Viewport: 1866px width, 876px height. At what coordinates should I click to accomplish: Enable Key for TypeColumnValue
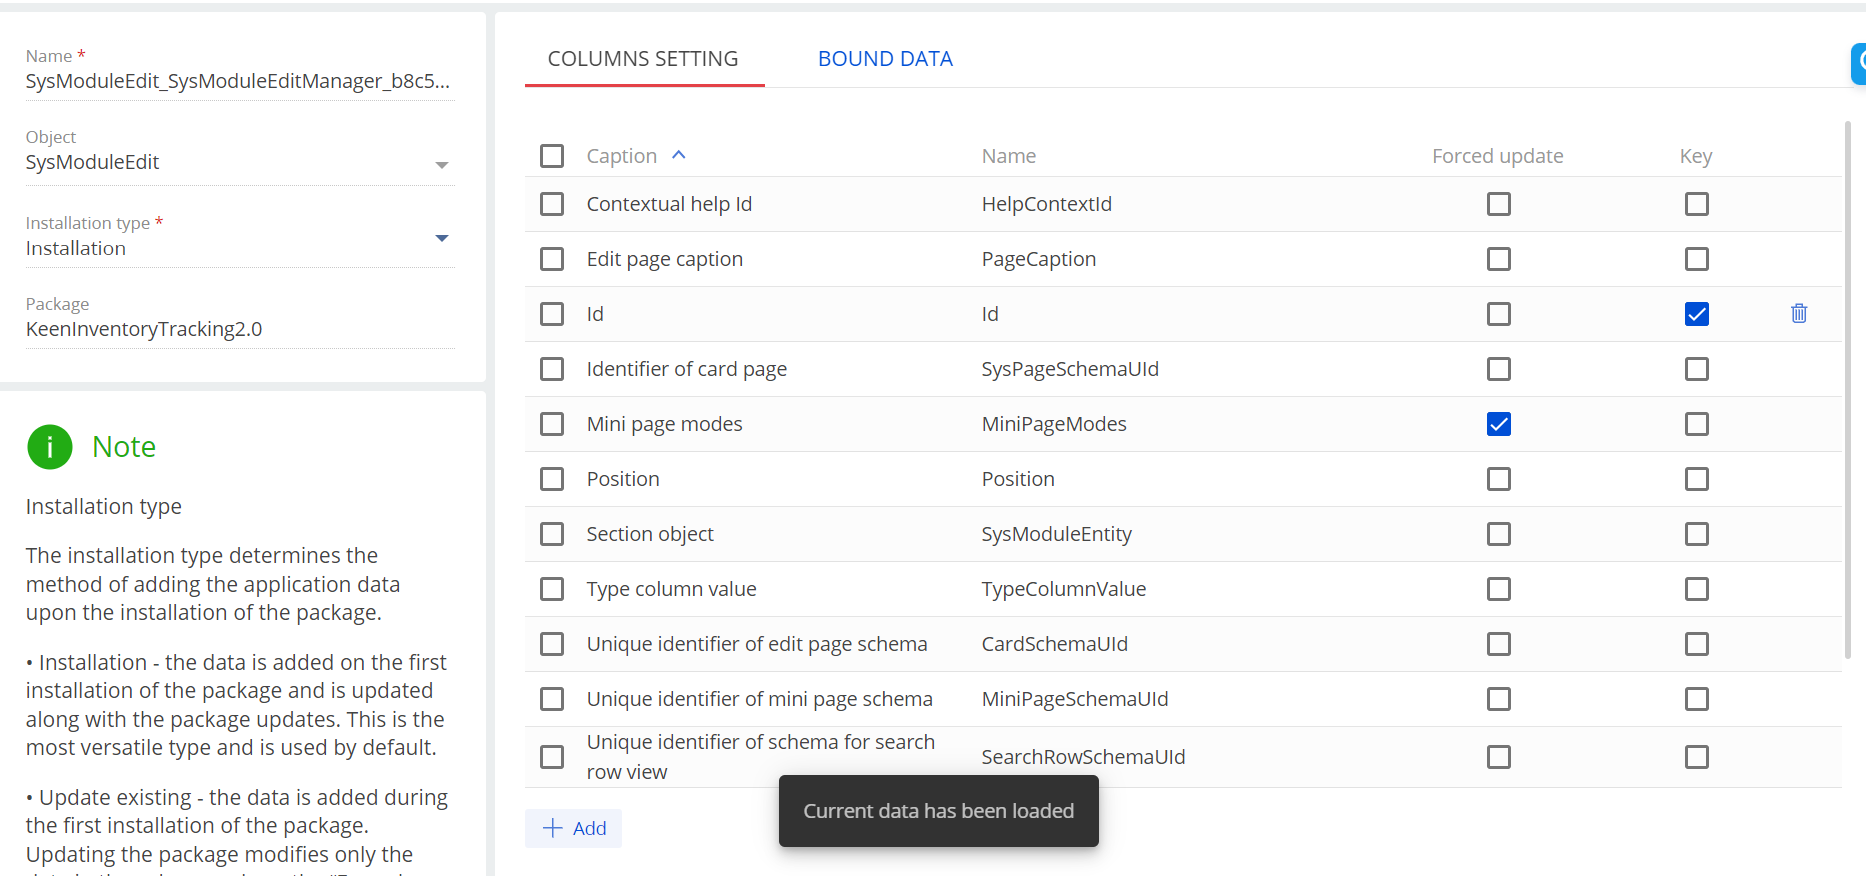[x=1697, y=589]
